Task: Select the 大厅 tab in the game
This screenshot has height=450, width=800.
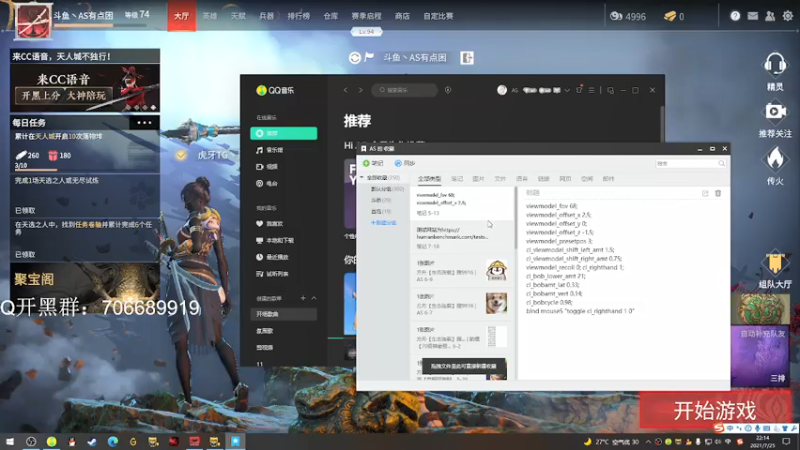Action: 182,16
